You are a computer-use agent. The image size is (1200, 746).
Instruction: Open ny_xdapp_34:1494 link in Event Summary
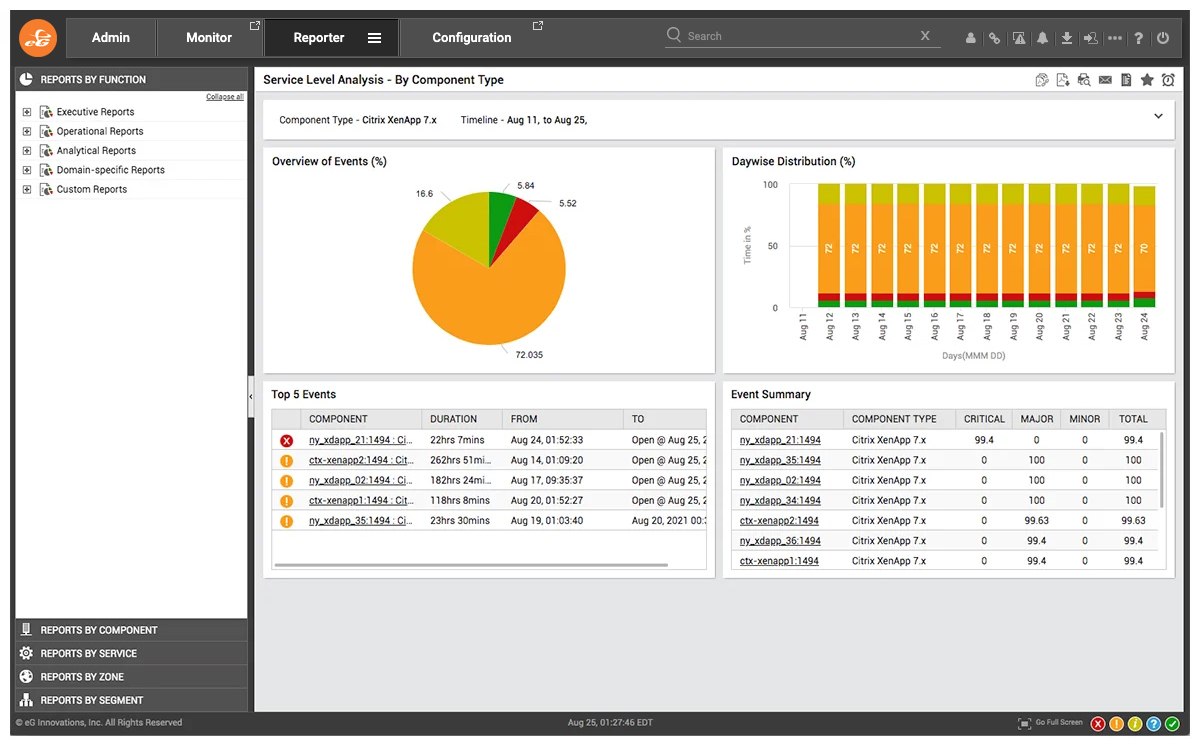[780, 501]
